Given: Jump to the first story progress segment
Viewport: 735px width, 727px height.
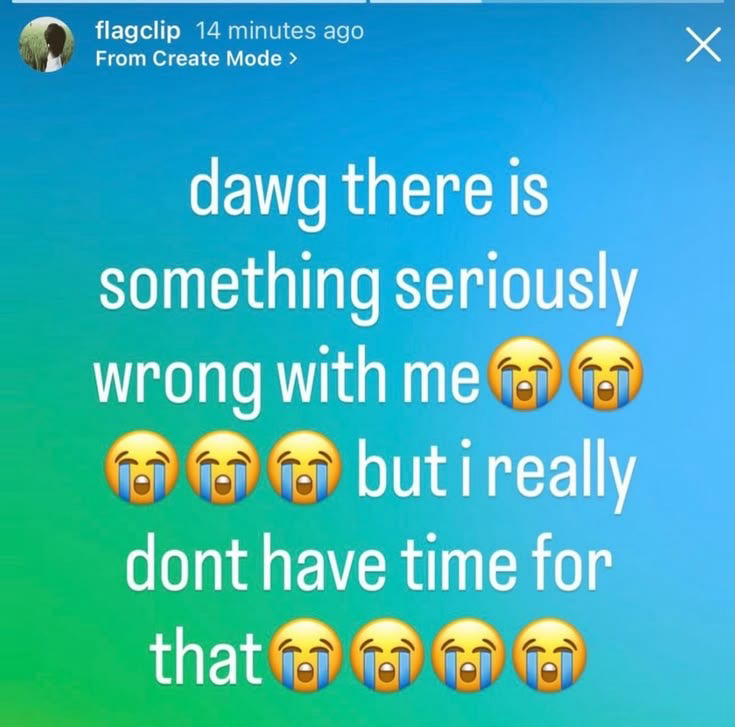Looking at the screenshot, I should pos(188,1).
